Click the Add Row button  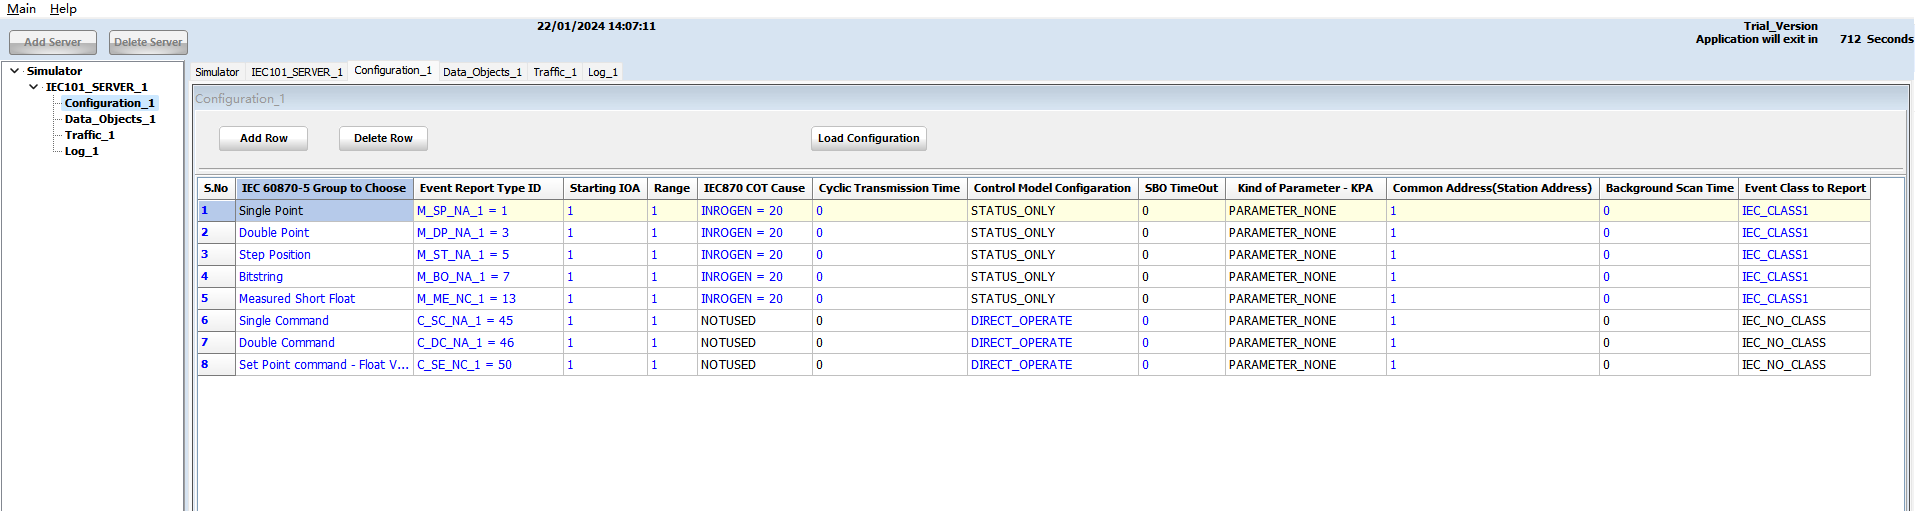point(264,138)
